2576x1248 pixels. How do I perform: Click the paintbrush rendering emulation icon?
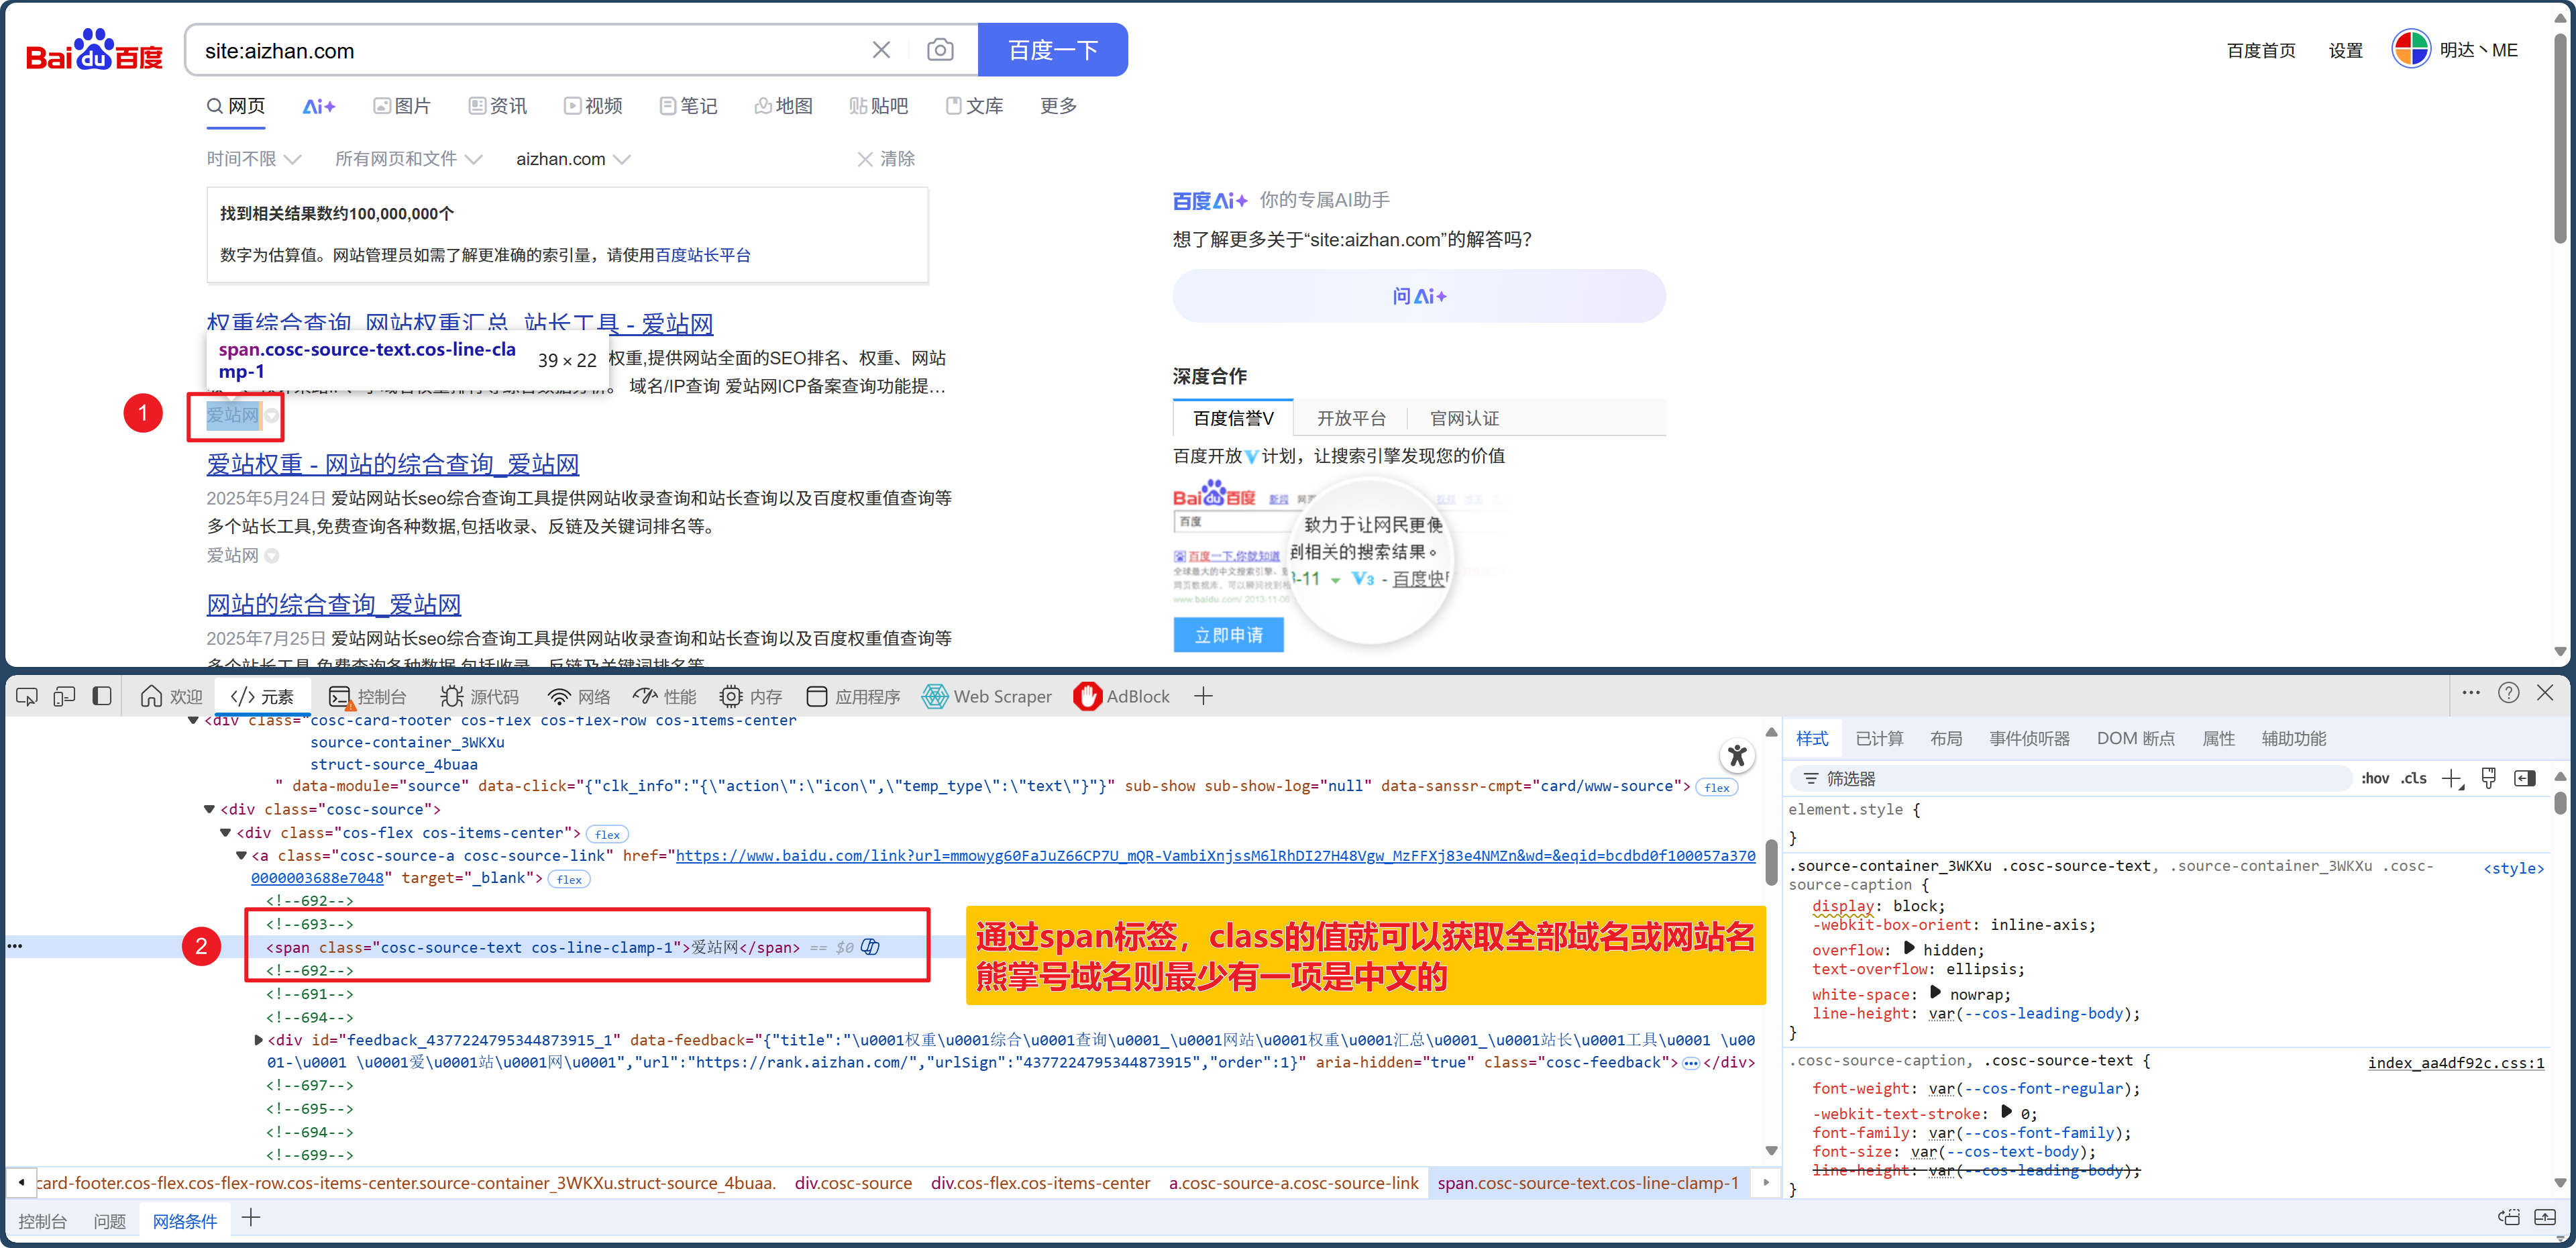click(2489, 778)
